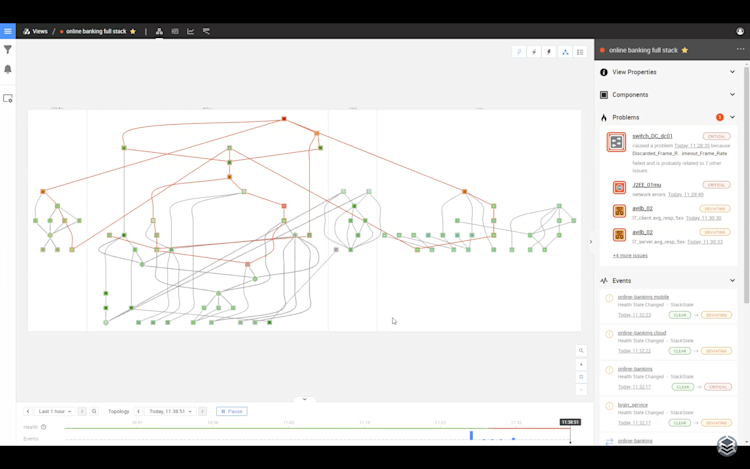Image resolution: width=750 pixels, height=469 pixels.
Task: Click Today 11:32:22 event timestamp
Action: click(x=634, y=351)
